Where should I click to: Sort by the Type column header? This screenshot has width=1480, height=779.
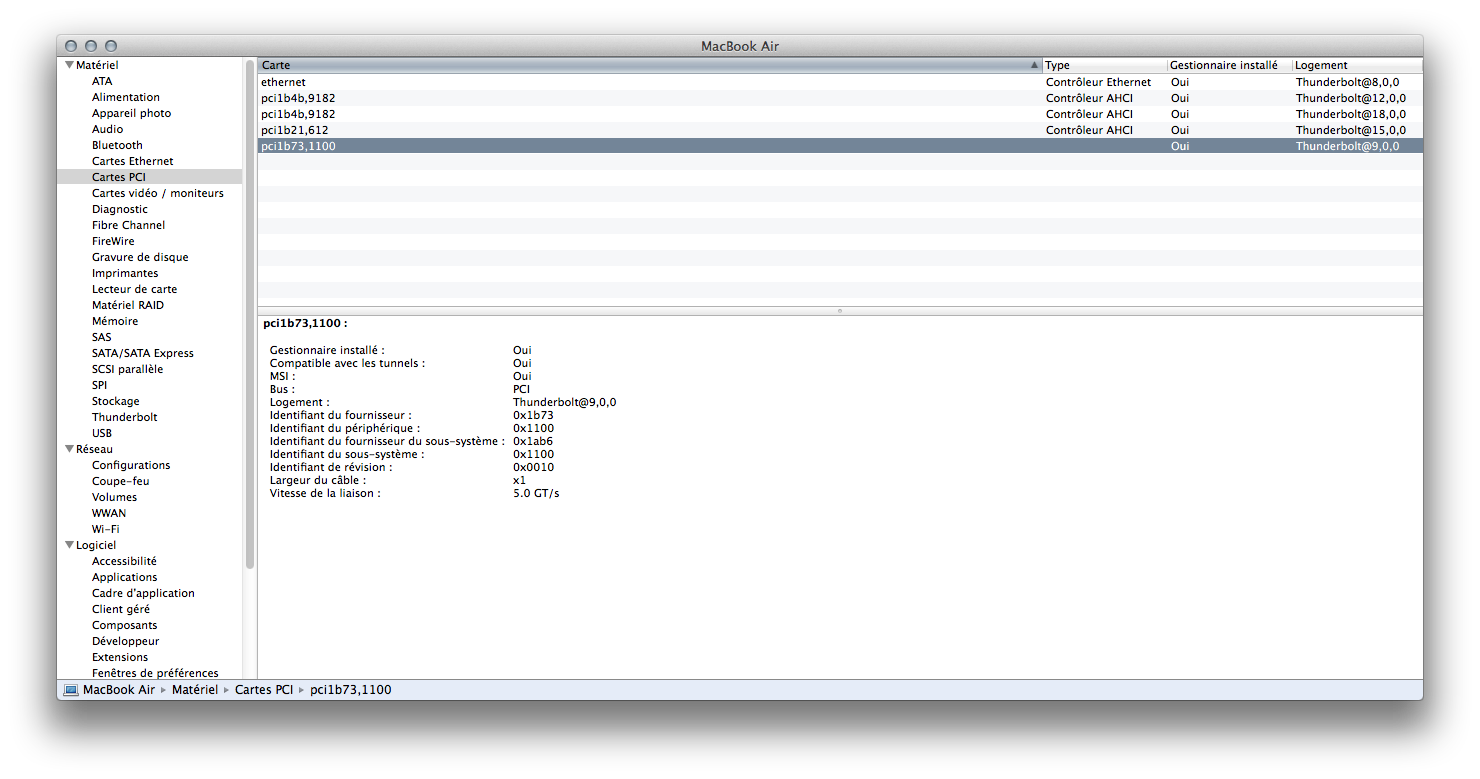(1104, 65)
